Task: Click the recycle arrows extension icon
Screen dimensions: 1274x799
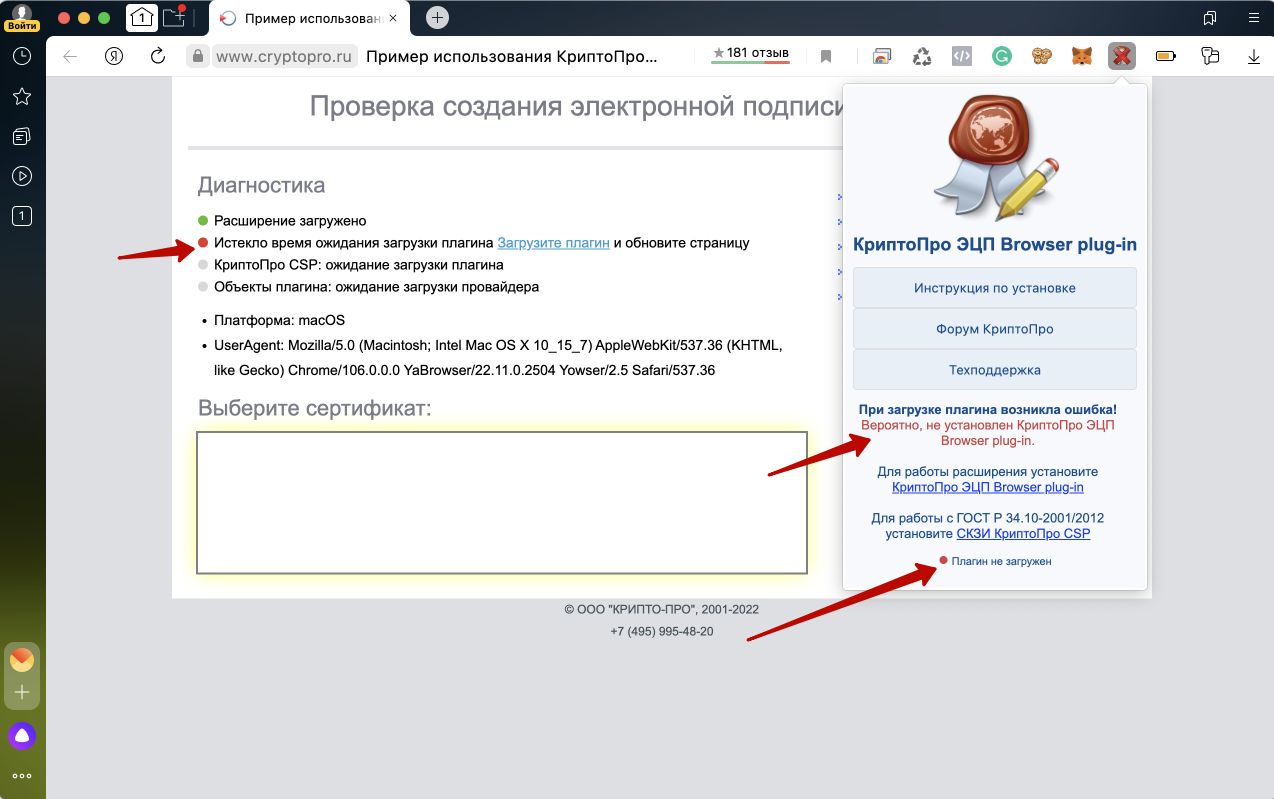Action: tap(922, 57)
